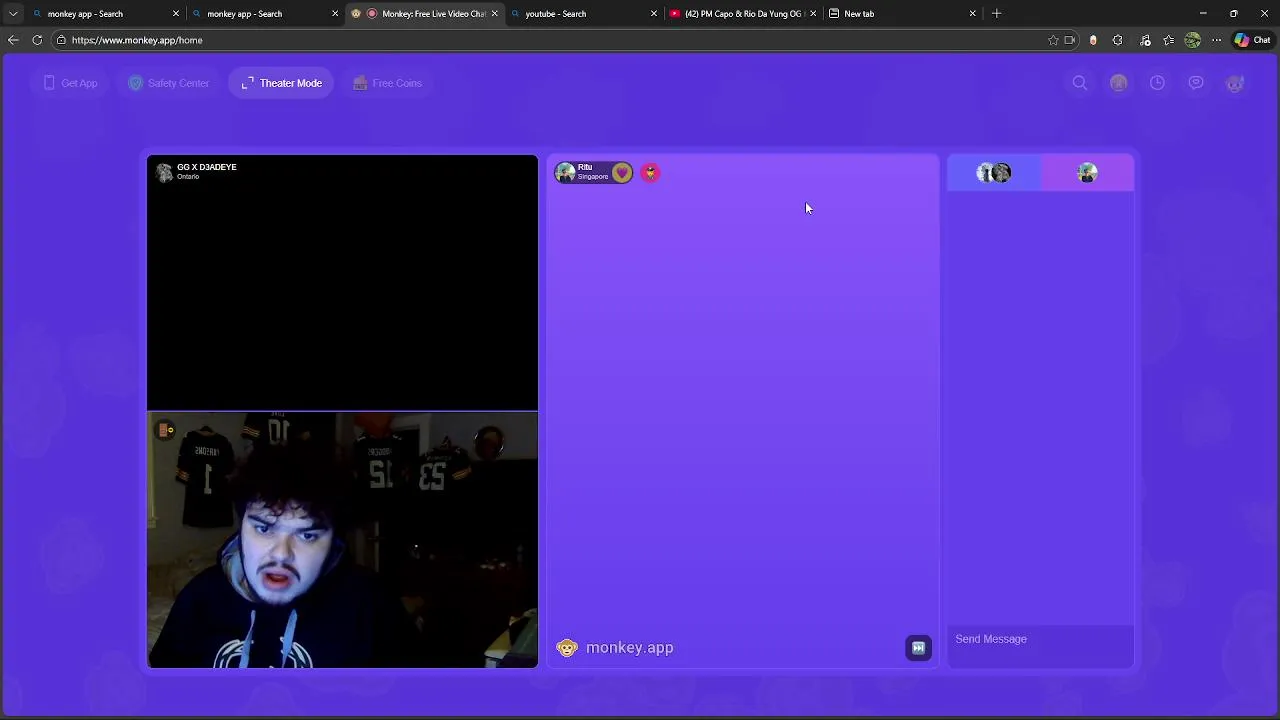Open the music note media toolbar icon
1280x720 pixels.
click(1145, 40)
